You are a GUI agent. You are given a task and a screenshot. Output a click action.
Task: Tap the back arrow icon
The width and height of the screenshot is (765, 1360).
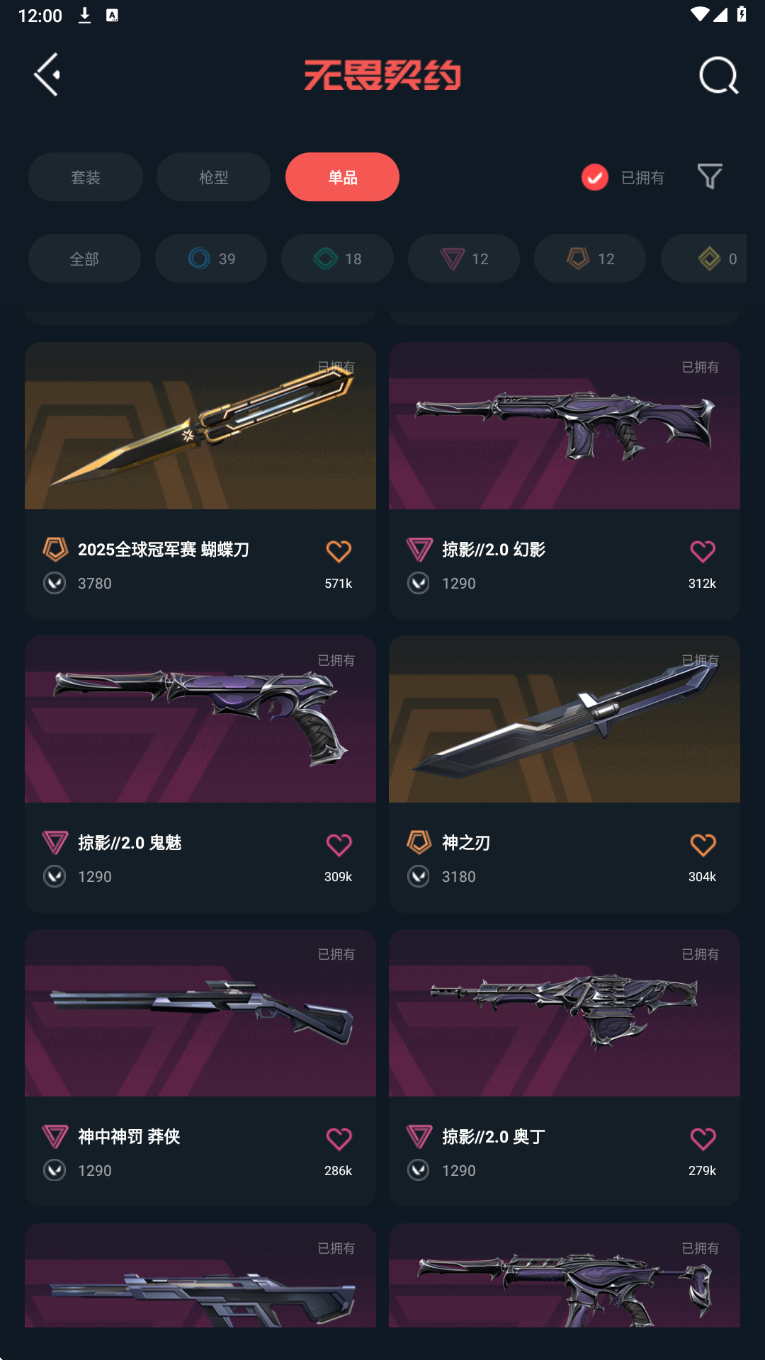[47, 75]
